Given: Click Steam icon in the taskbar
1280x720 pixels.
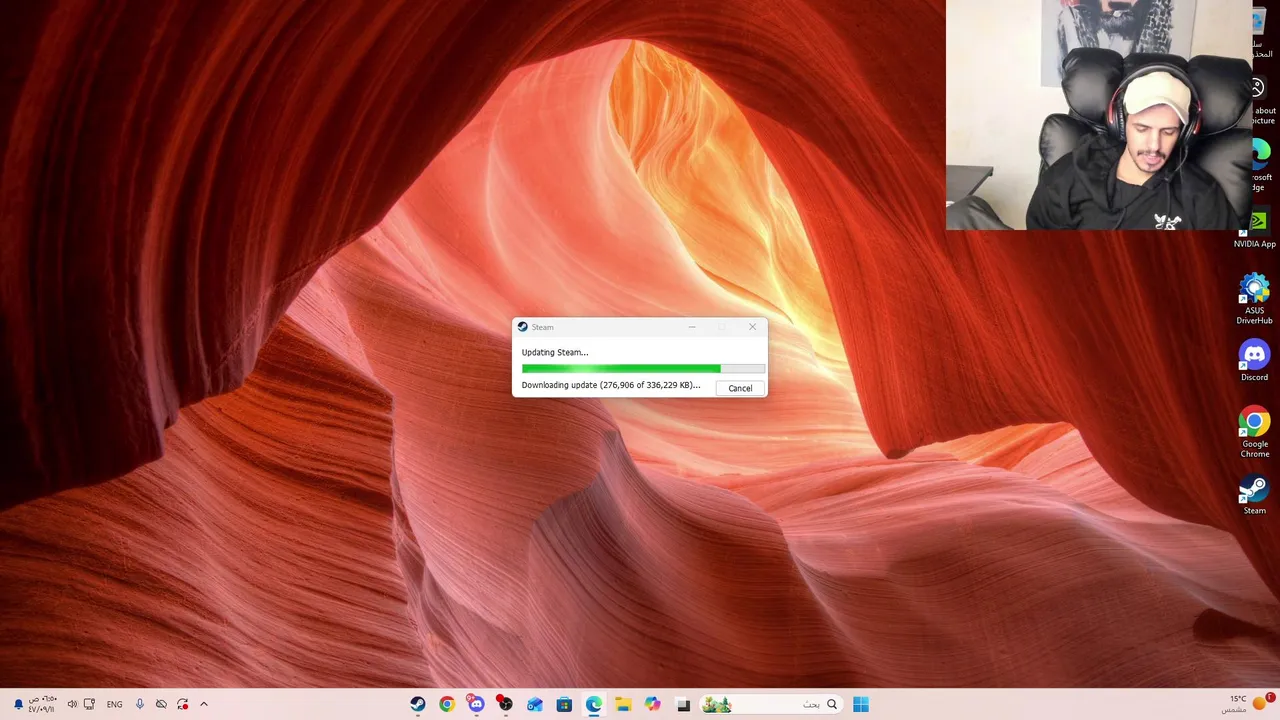Looking at the screenshot, I should [418, 704].
